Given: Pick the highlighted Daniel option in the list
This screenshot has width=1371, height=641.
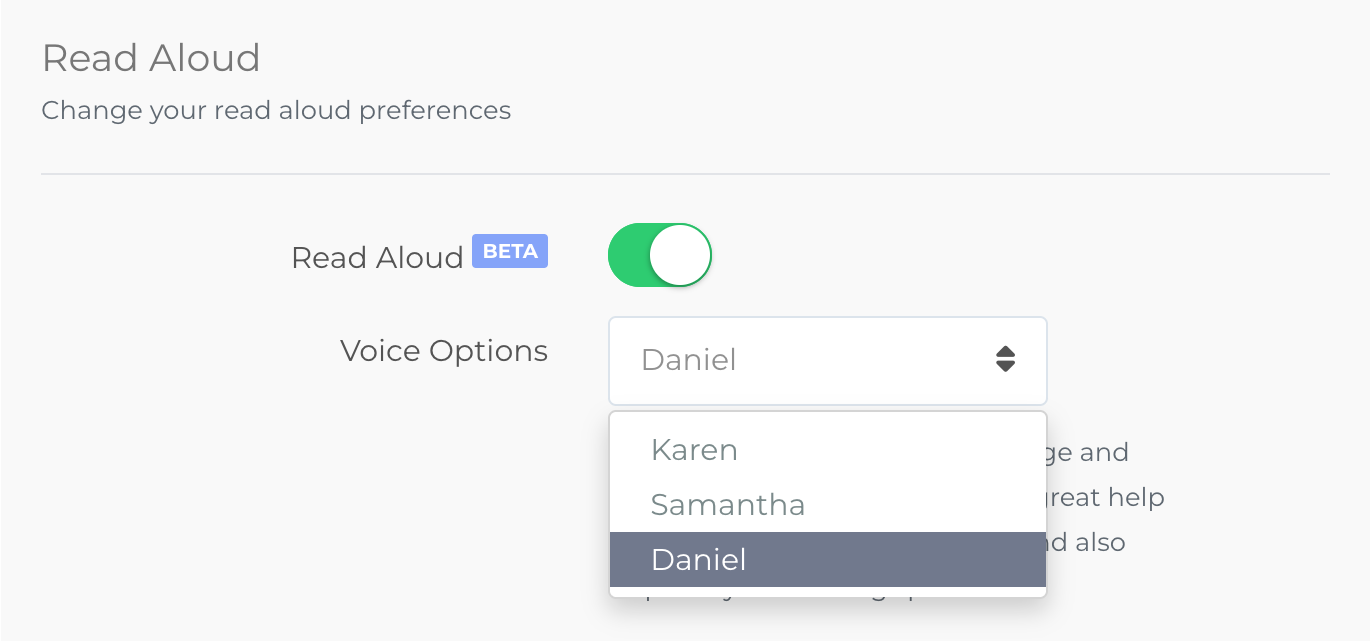Looking at the screenshot, I should [698, 559].
